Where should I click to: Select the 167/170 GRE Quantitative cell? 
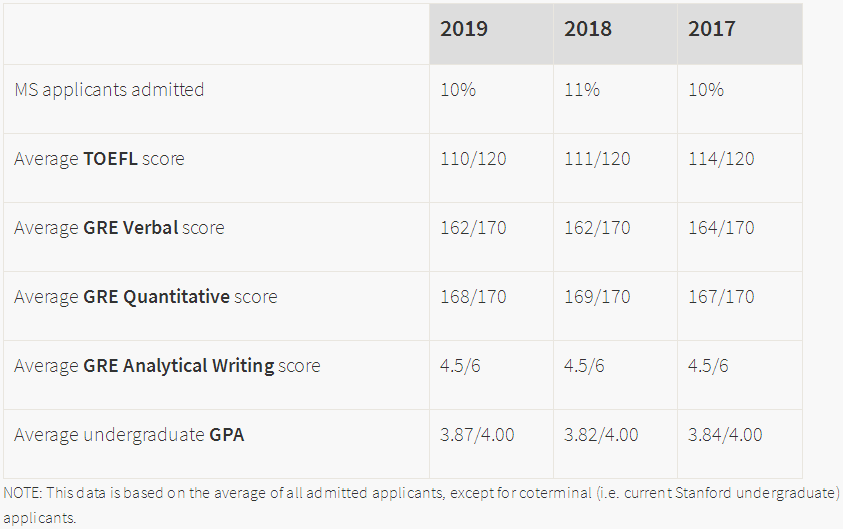[721, 297]
